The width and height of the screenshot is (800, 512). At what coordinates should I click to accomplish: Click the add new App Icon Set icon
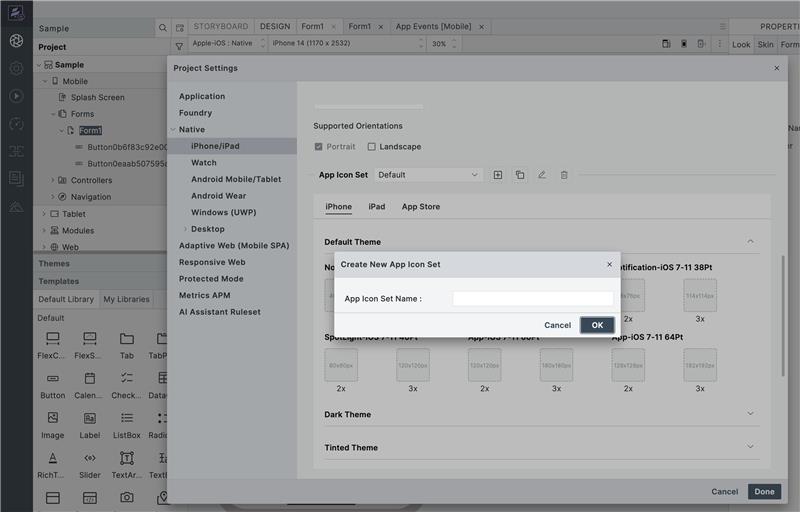click(x=498, y=175)
